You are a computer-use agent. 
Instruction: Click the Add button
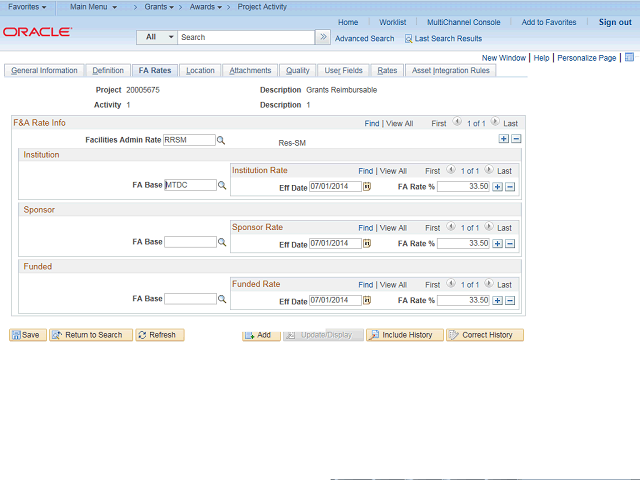pos(261,335)
